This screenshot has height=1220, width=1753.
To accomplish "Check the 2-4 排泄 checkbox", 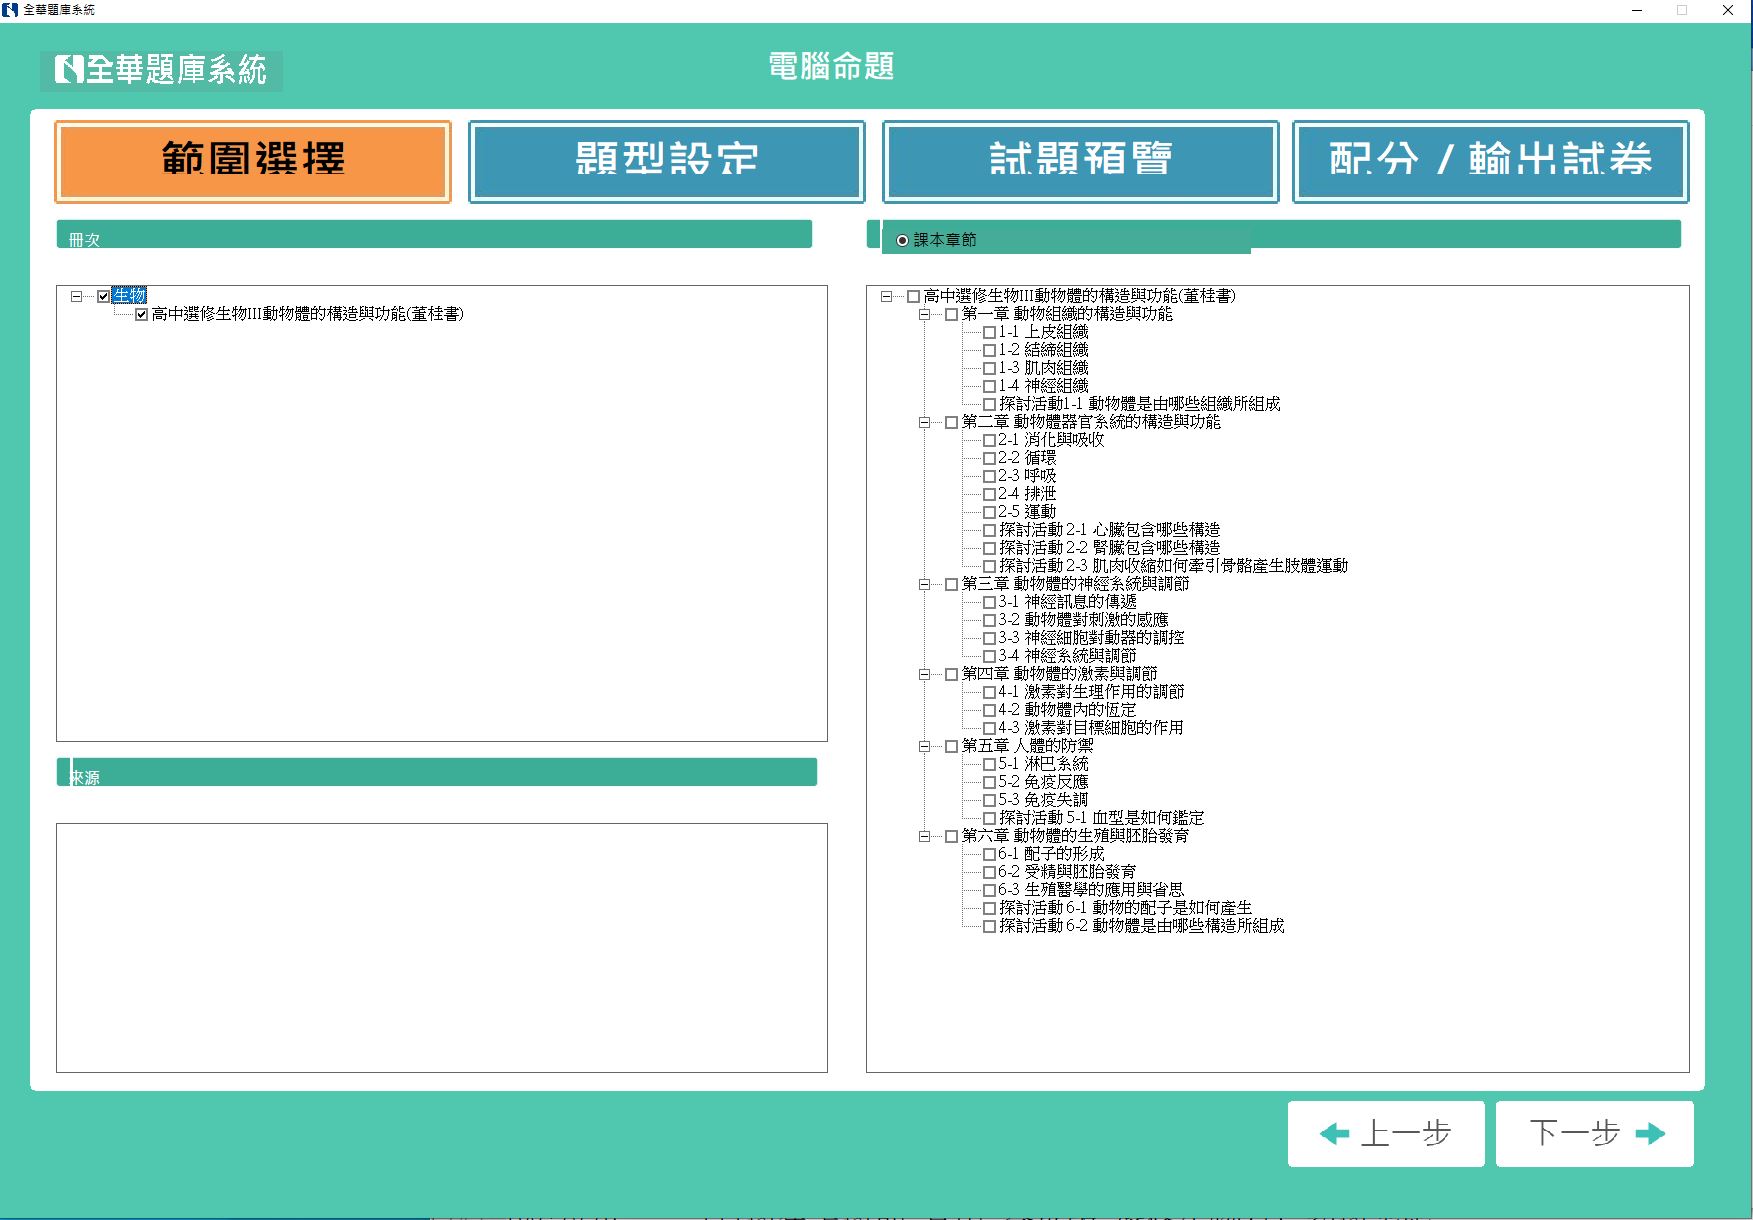I will pos(990,494).
